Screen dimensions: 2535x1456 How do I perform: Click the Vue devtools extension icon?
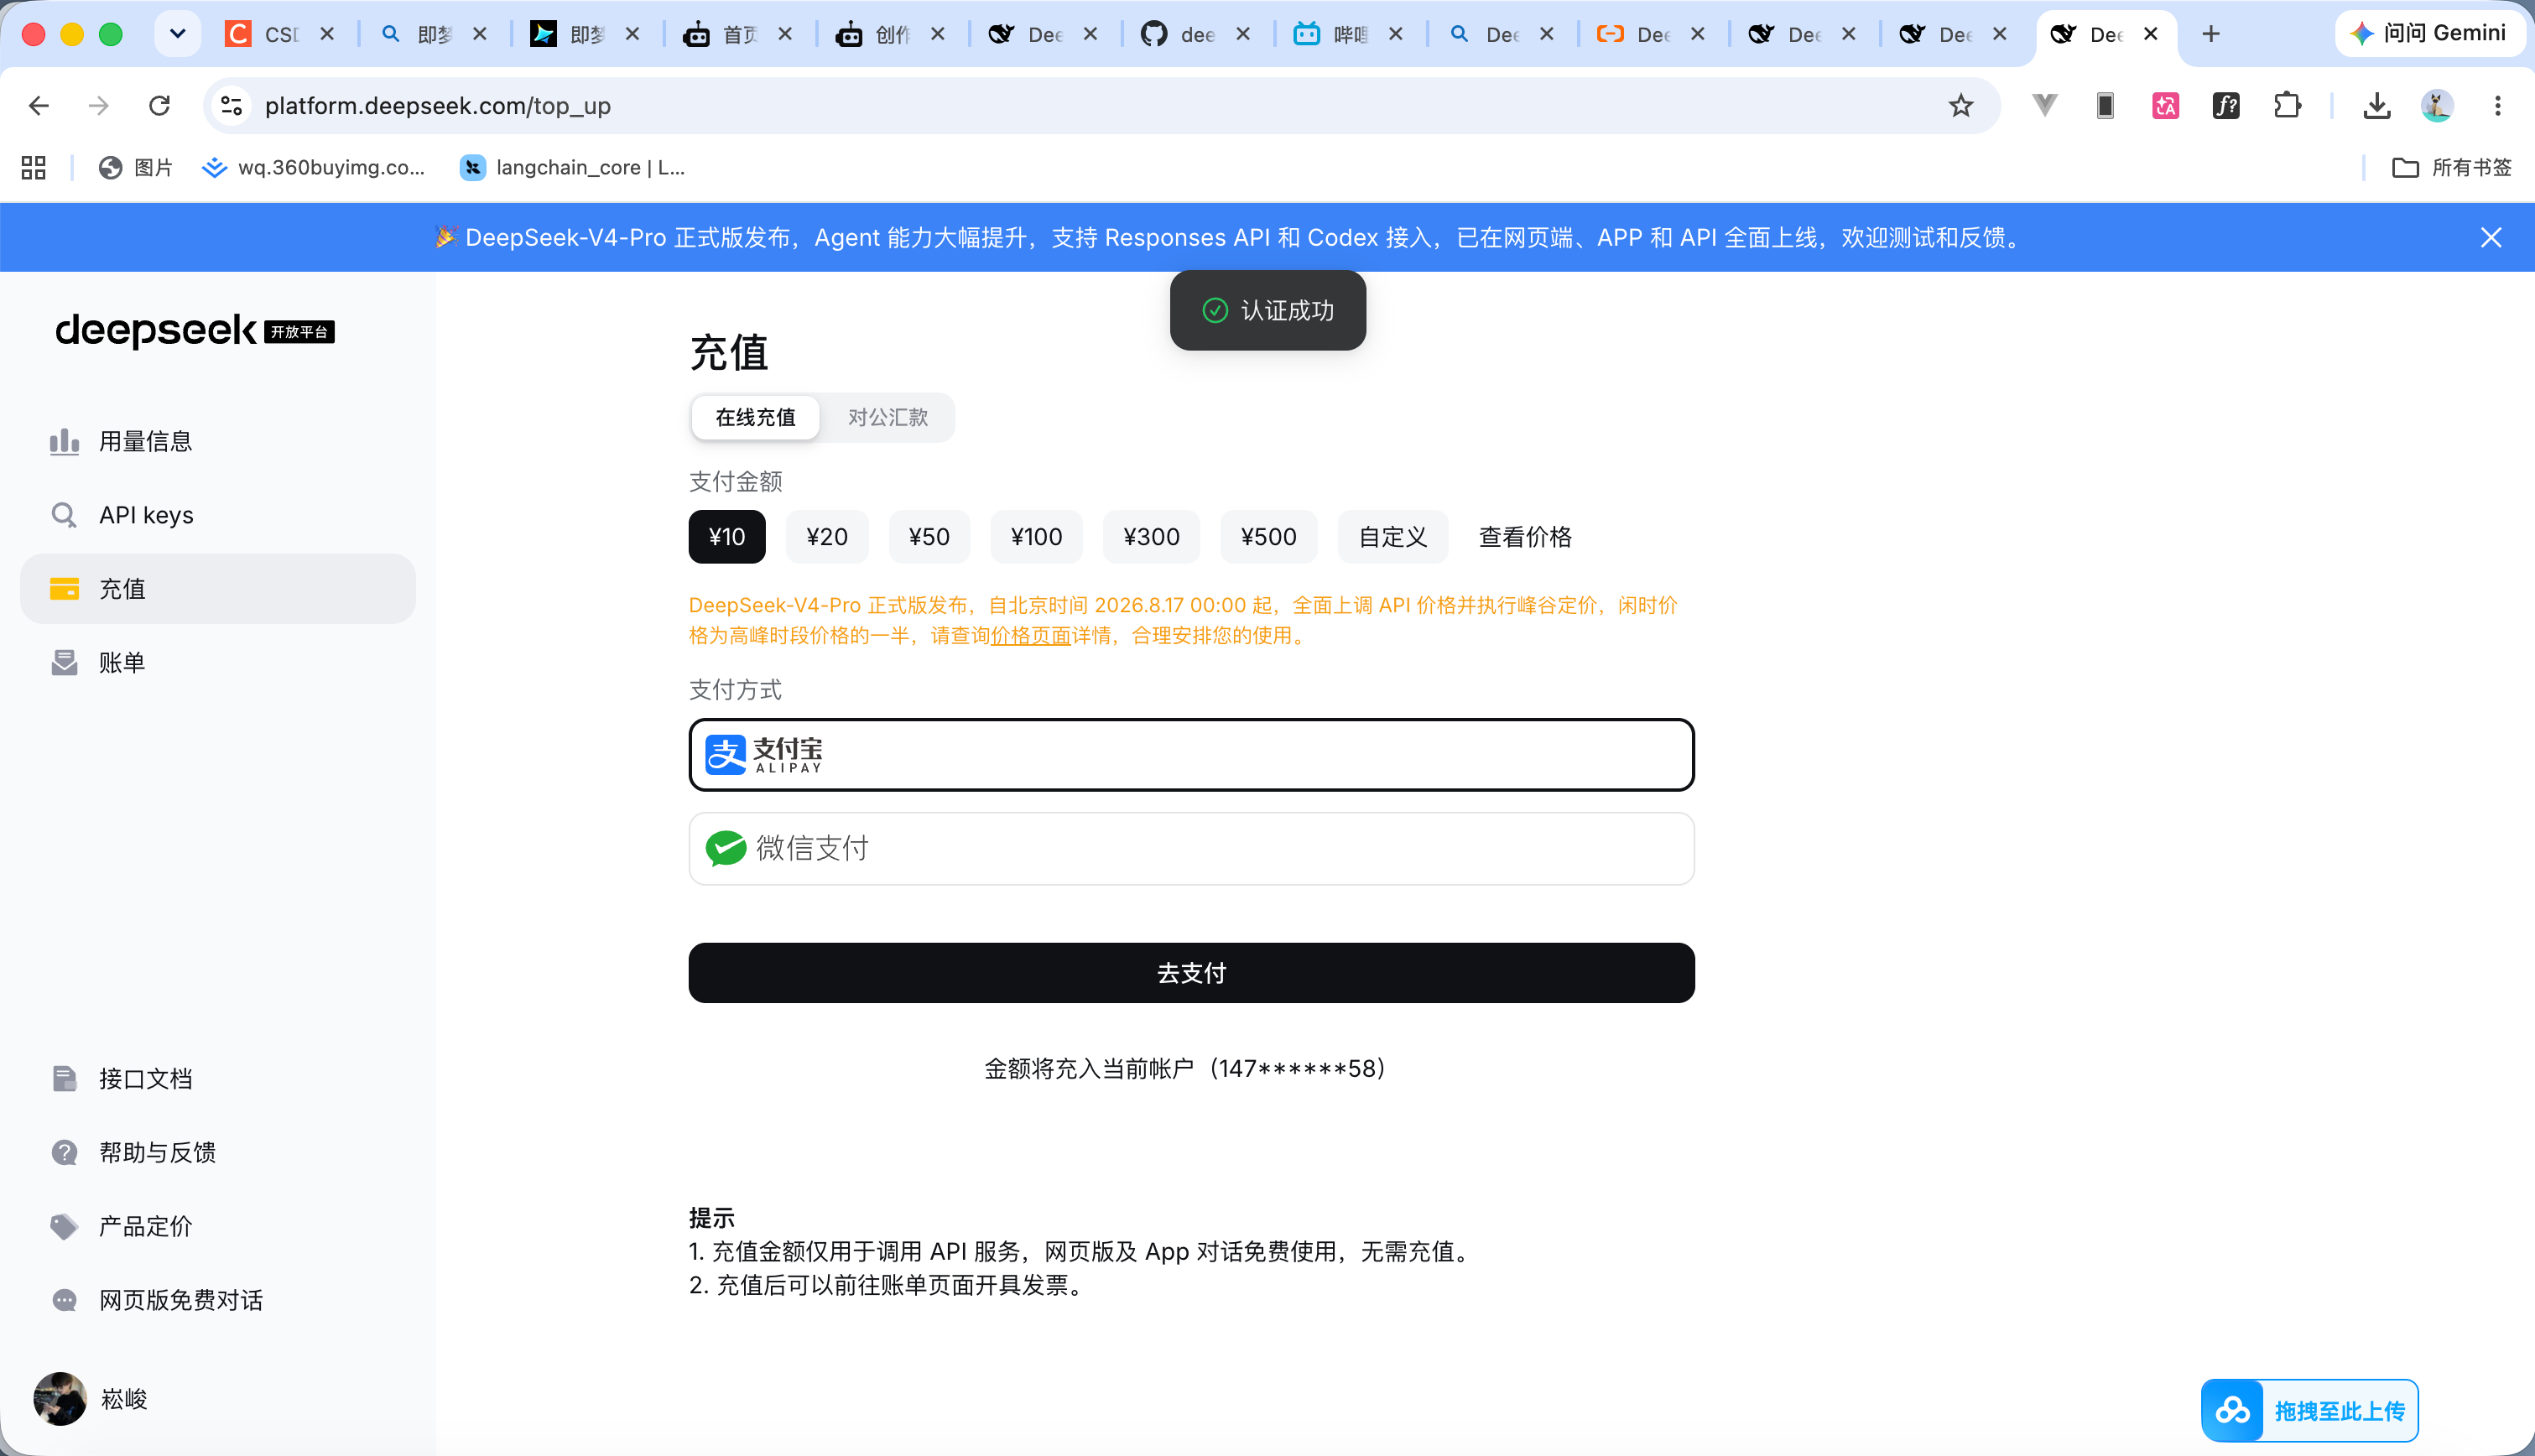pos(2044,105)
